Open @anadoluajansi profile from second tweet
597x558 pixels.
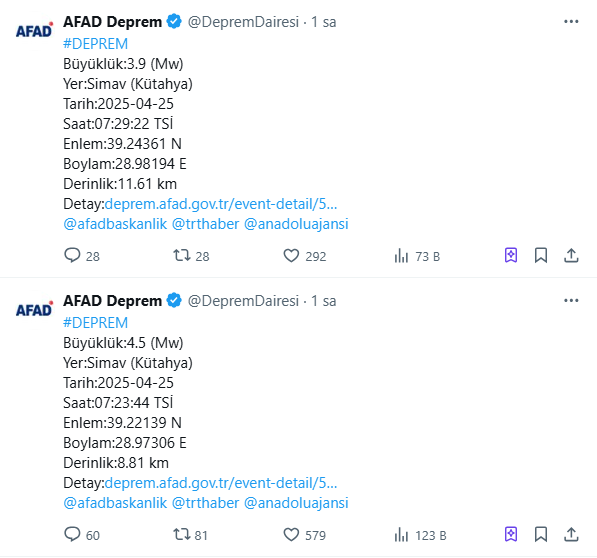[x=296, y=503]
